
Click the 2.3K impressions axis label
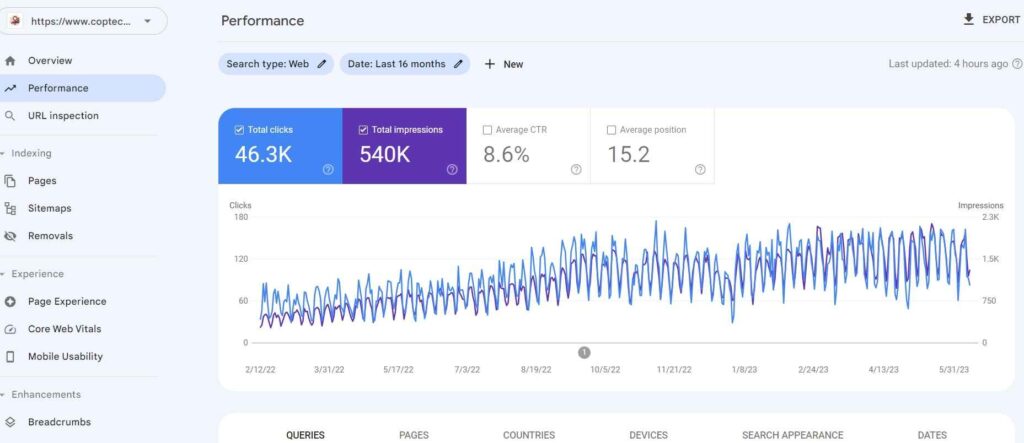point(990,217)
